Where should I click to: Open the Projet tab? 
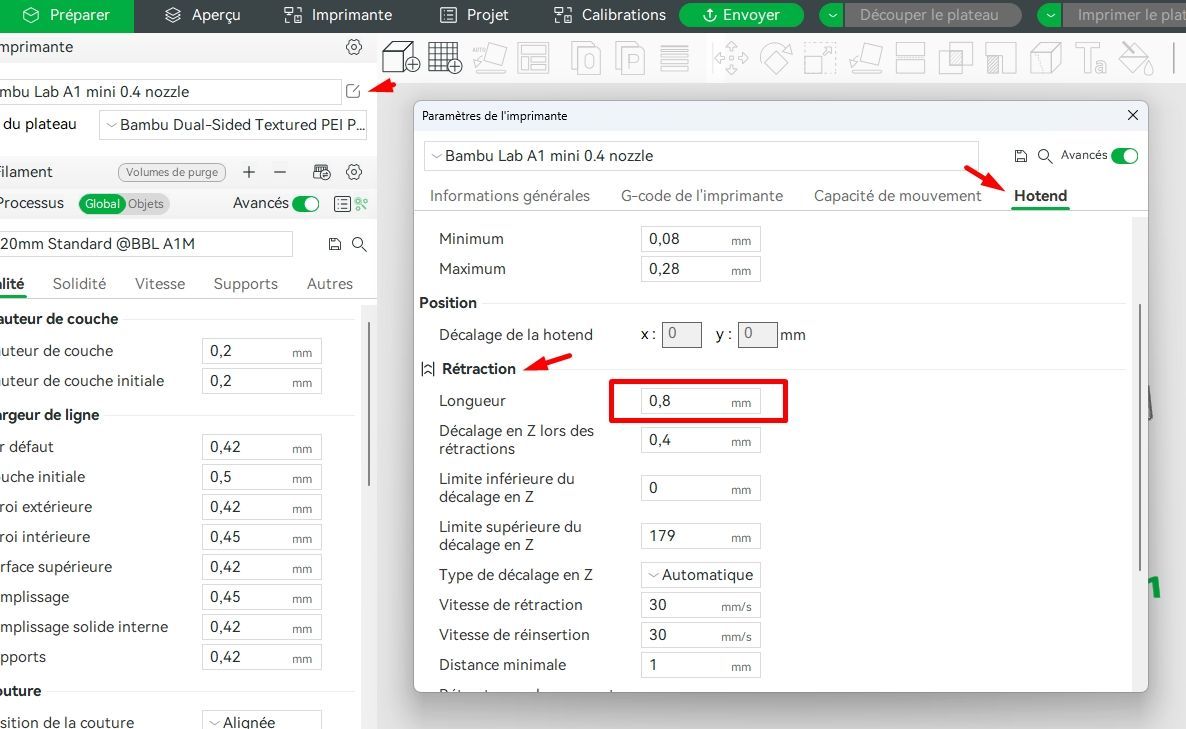474,15
